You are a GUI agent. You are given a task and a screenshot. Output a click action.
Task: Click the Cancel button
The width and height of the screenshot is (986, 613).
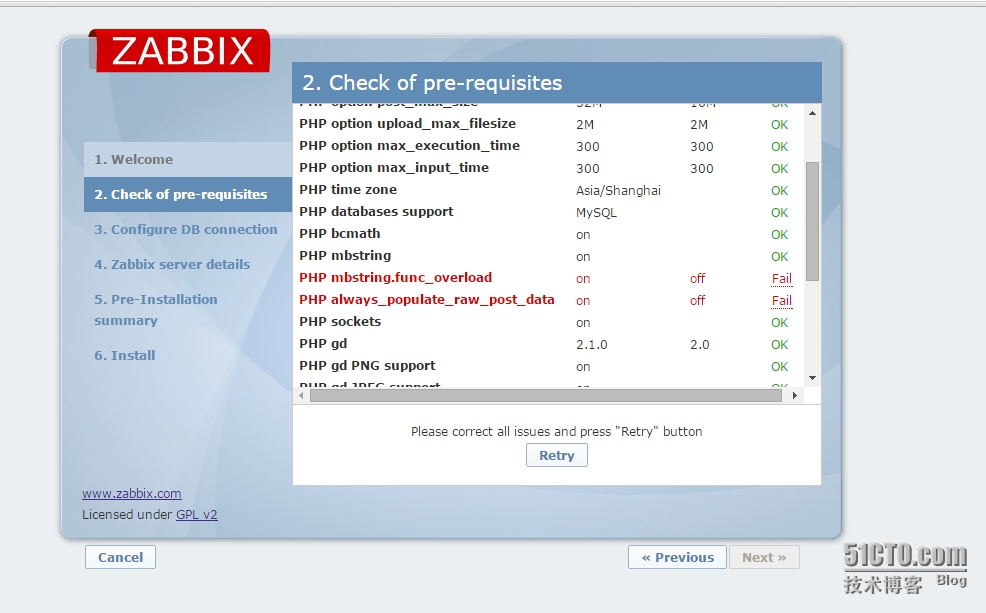(x=120, y=557)
